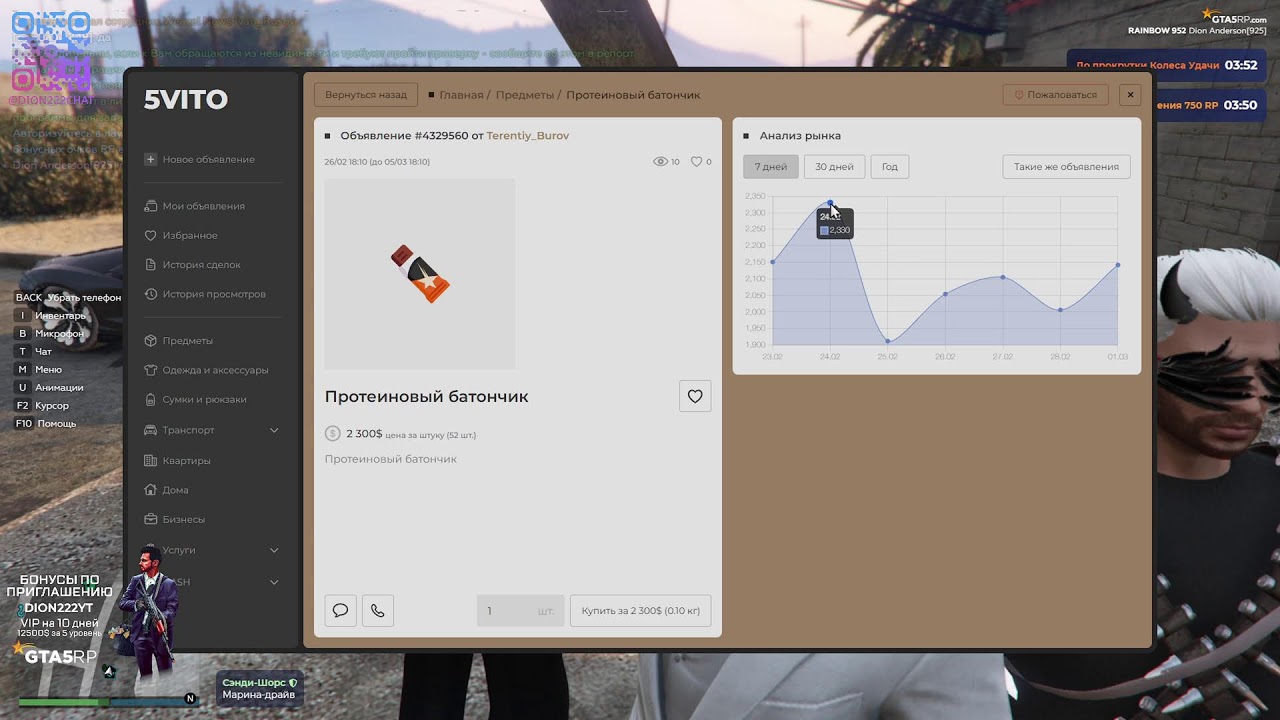The image size is (1280, 720).
Task: Select the Год chart tab
Action: coord(889,167)
